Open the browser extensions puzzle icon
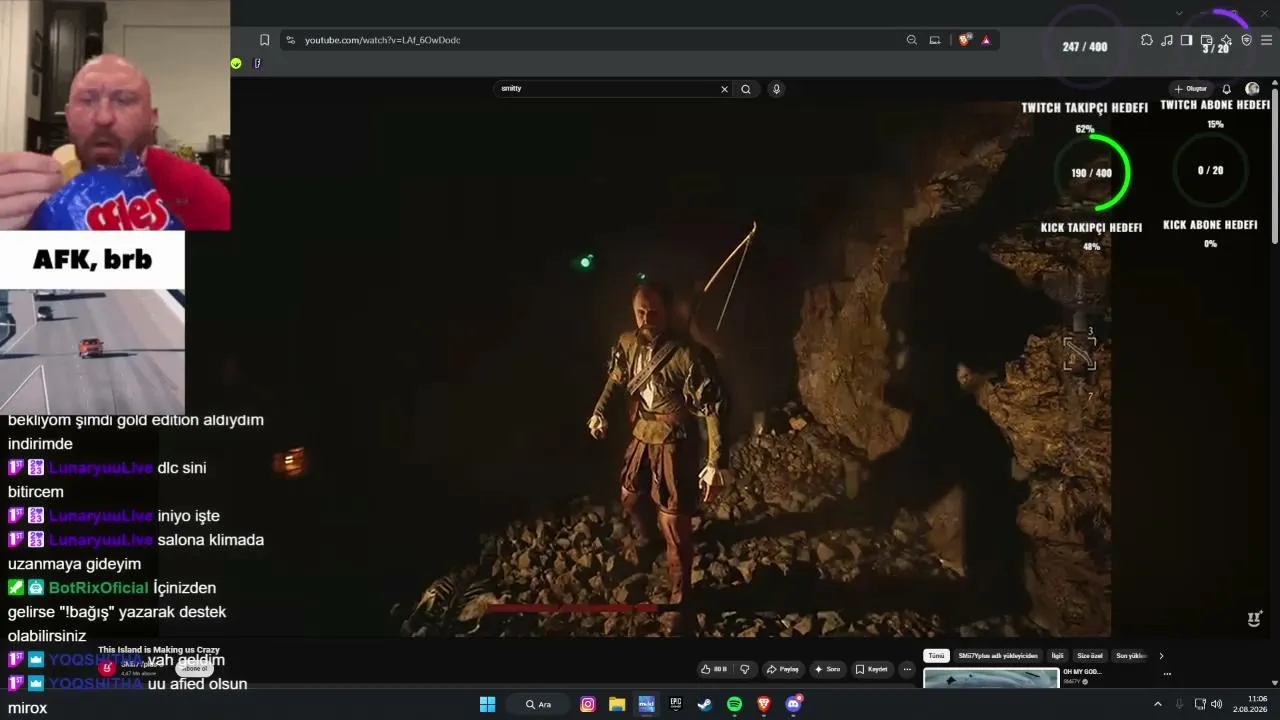Image resolution: width=1280 pixels, height=720 pixels. coord(1147,40)
